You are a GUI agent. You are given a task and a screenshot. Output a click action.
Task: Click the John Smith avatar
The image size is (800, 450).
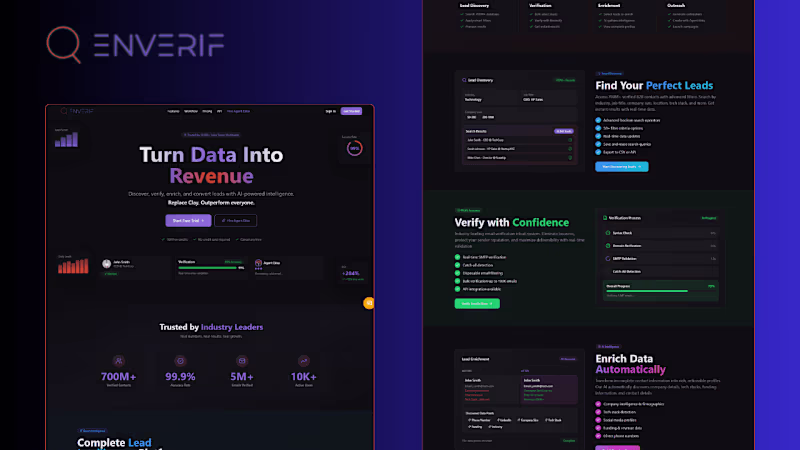point(107,264)
